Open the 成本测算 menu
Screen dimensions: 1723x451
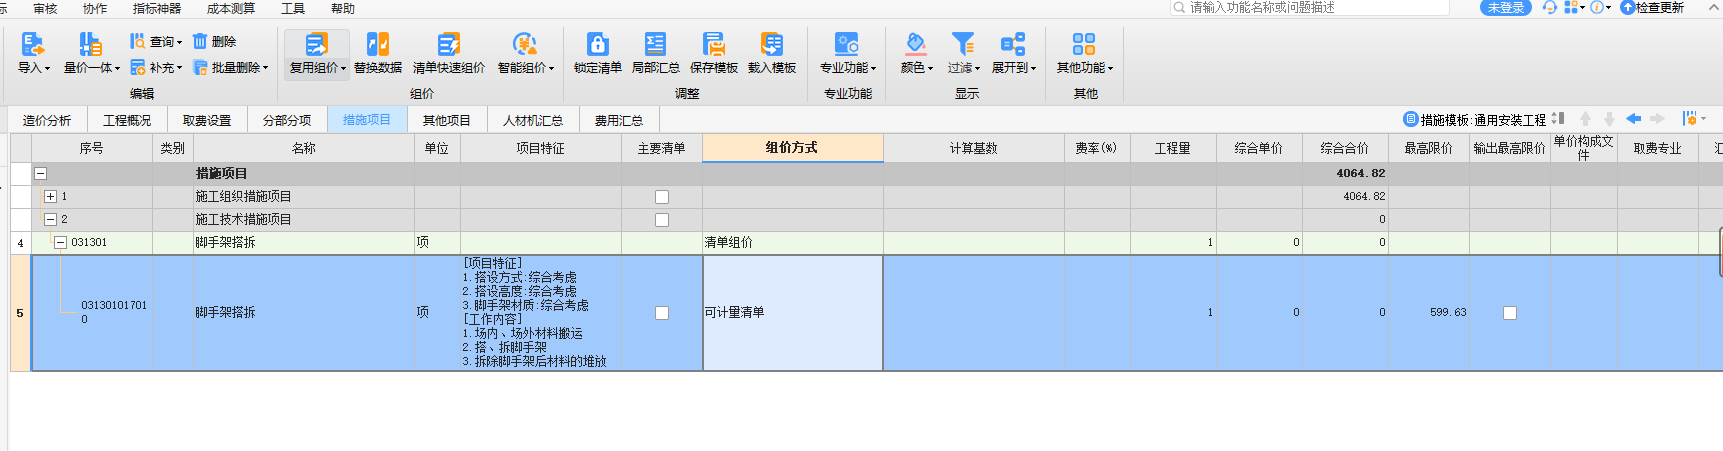pos(231,8)
